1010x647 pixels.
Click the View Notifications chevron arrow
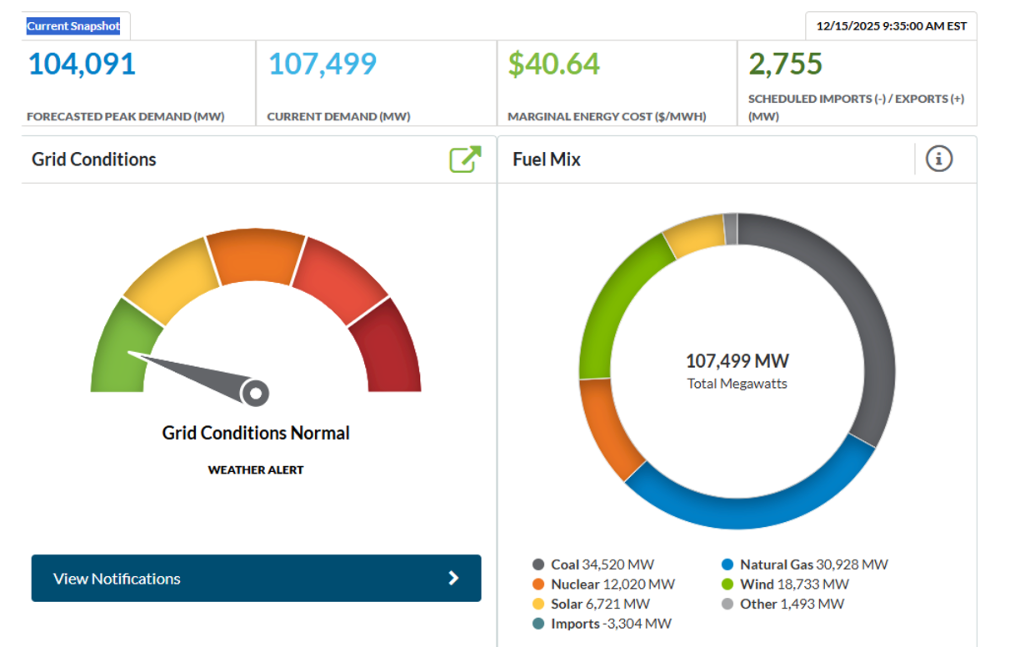point(453,578)
